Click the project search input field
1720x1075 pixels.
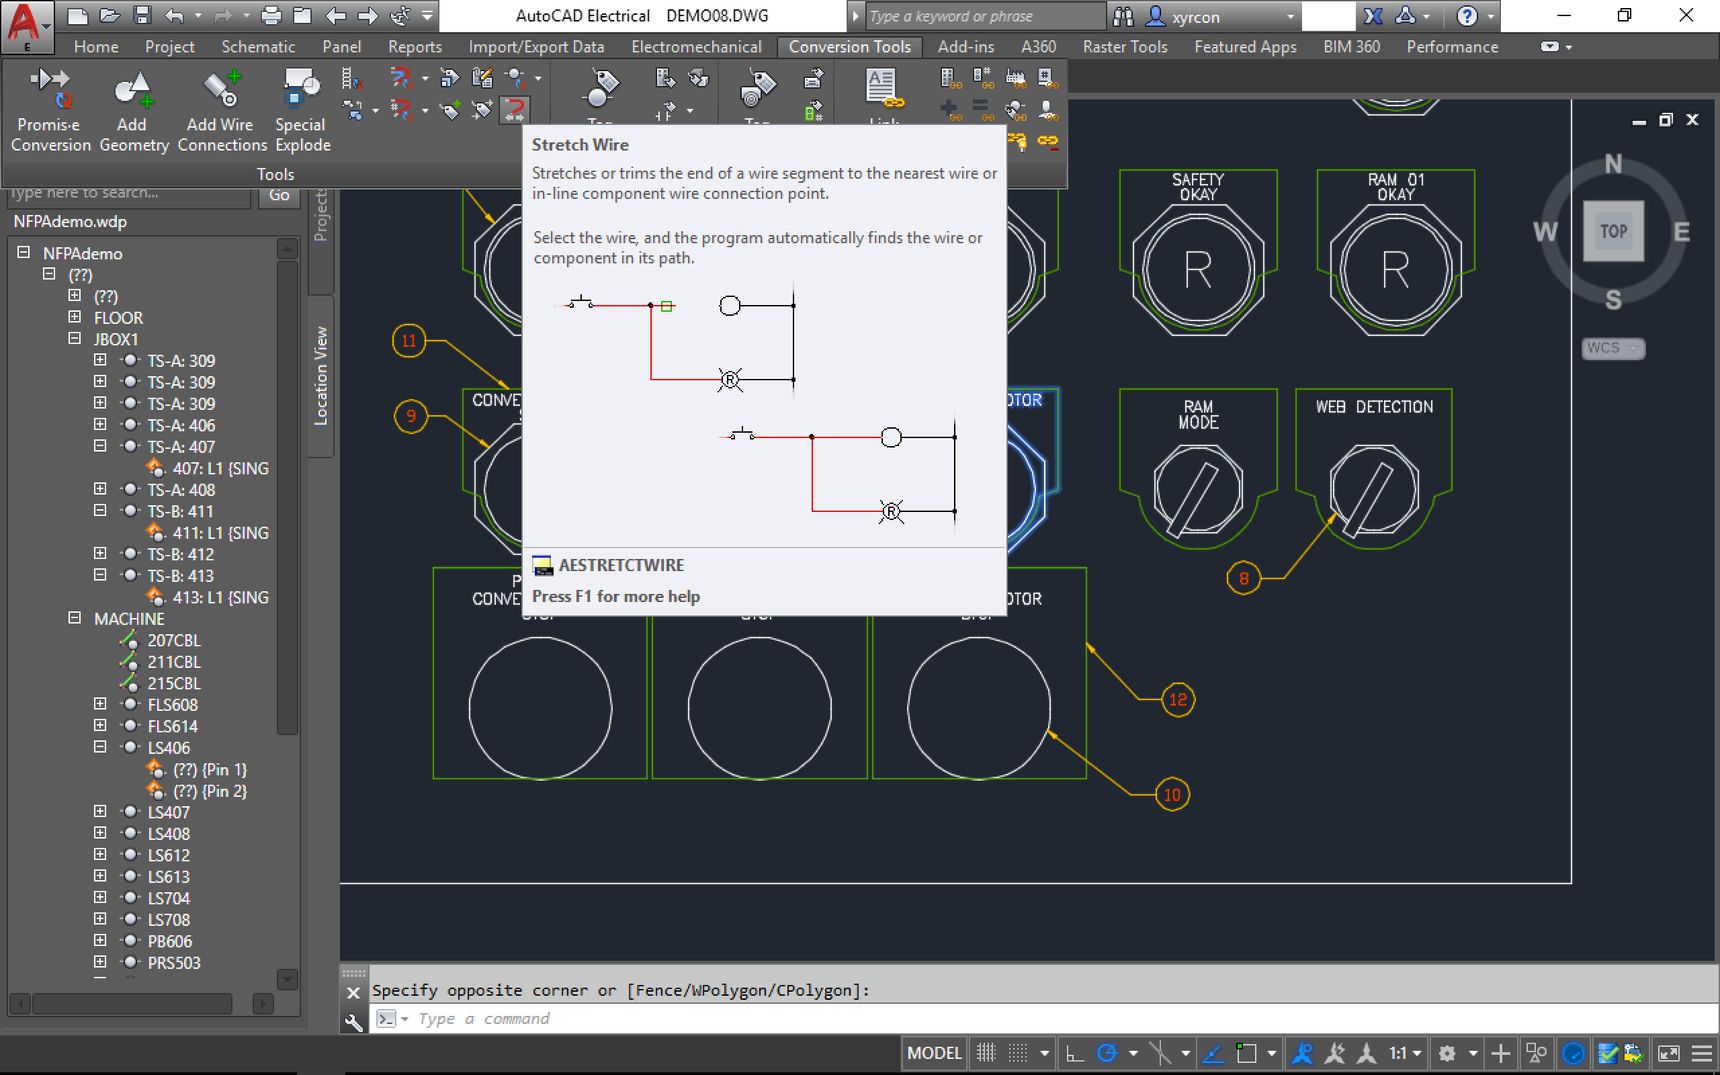[128, 195]
